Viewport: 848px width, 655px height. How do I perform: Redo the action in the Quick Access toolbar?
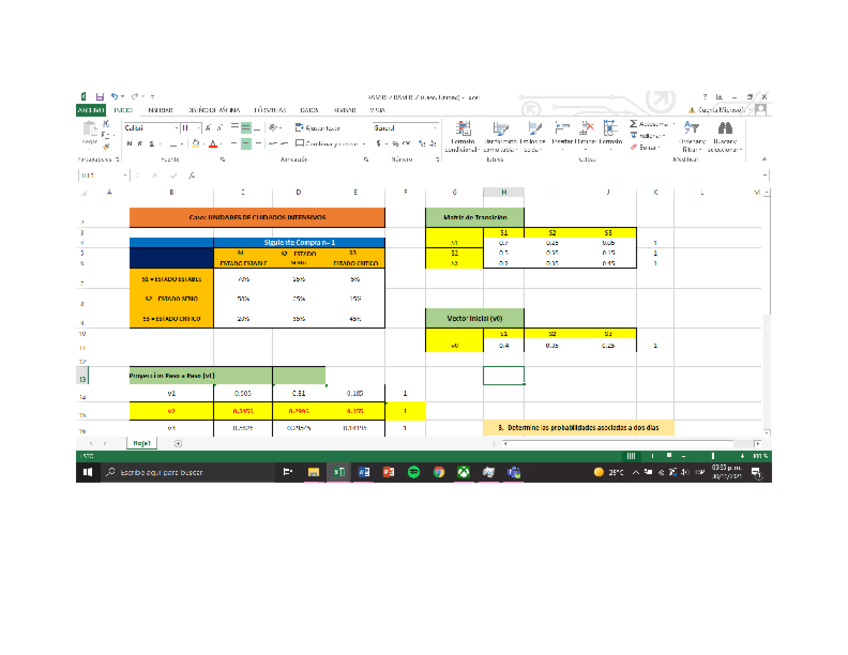pyautogui.click(x=135, y=97)
